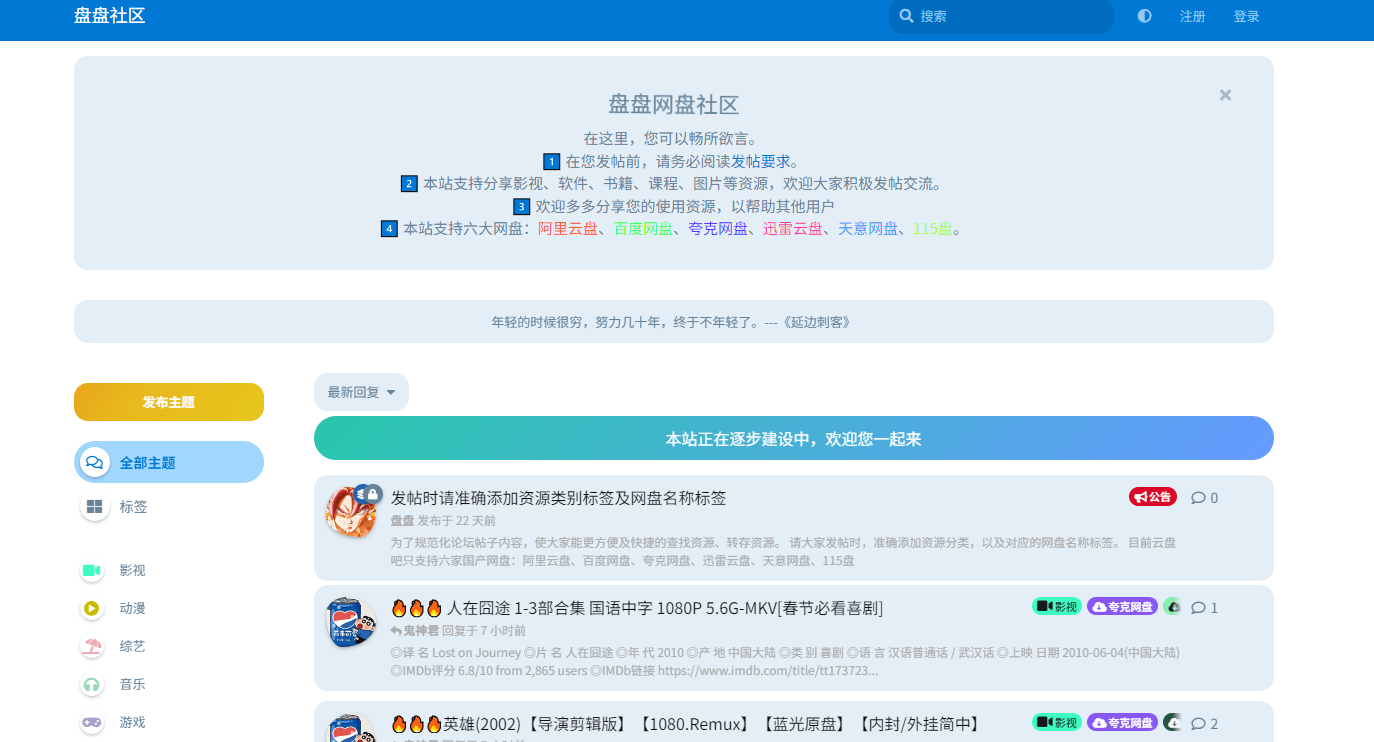Screen dimensions: 1374x742
Task: Select the 音乐 headphones icon
Action: click(92, 684)
